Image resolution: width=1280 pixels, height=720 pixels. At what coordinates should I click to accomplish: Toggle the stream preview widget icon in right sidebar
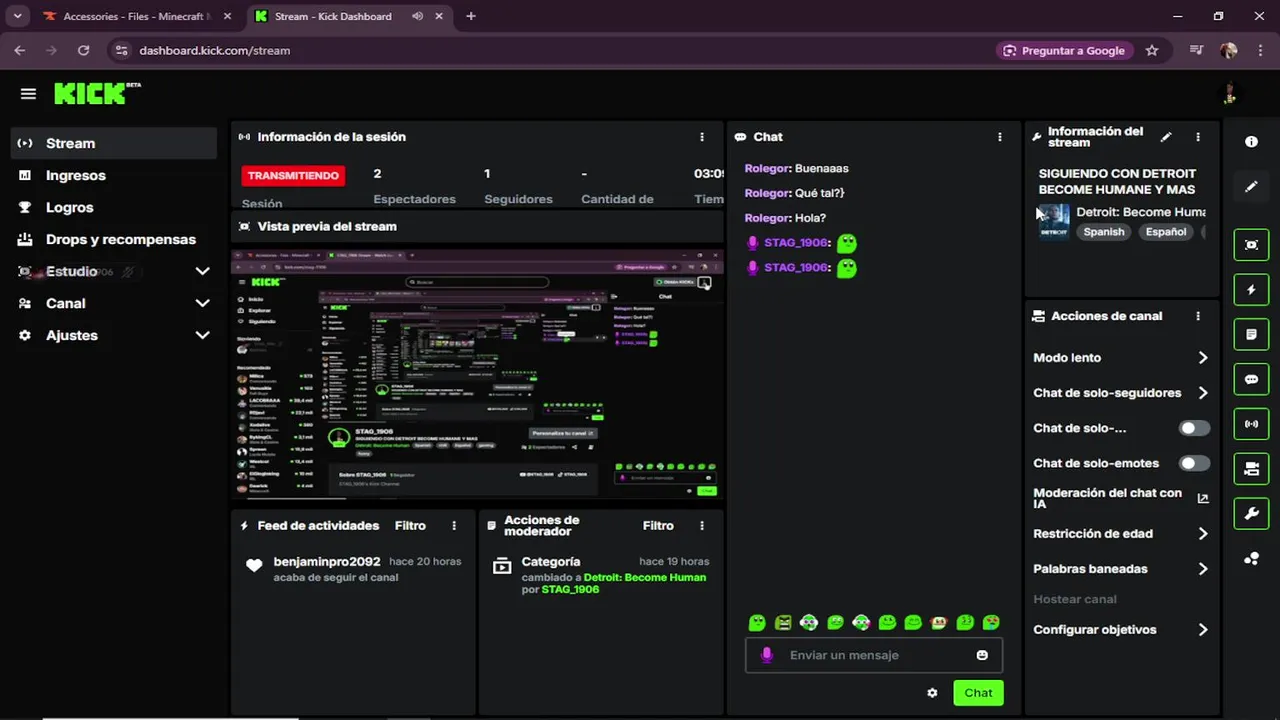click(x=1251, y=245)
